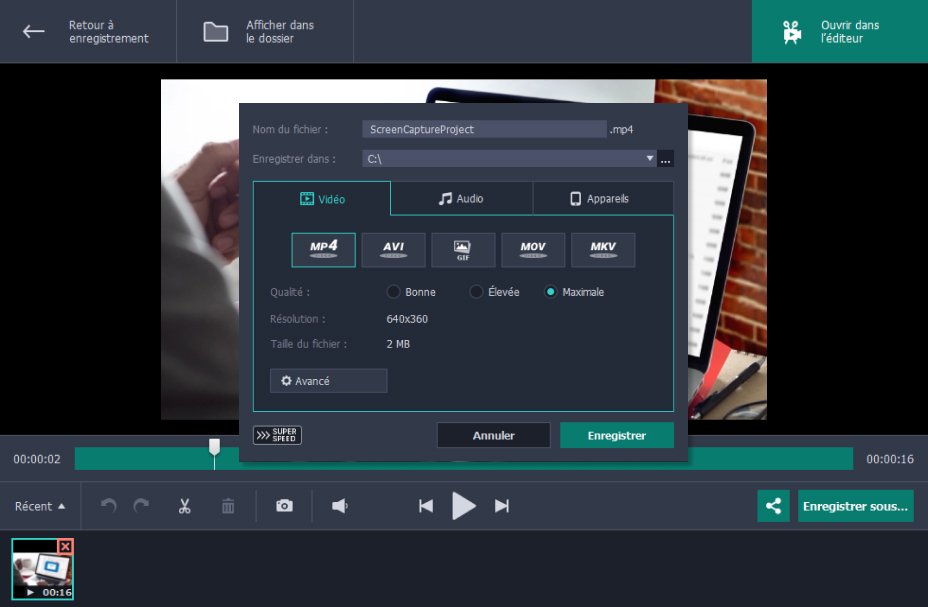The height and width of the screenshot is (607, 928).
Task: Expand the Enregistrer dans path dropdown
Action: (x=649, y=159)
